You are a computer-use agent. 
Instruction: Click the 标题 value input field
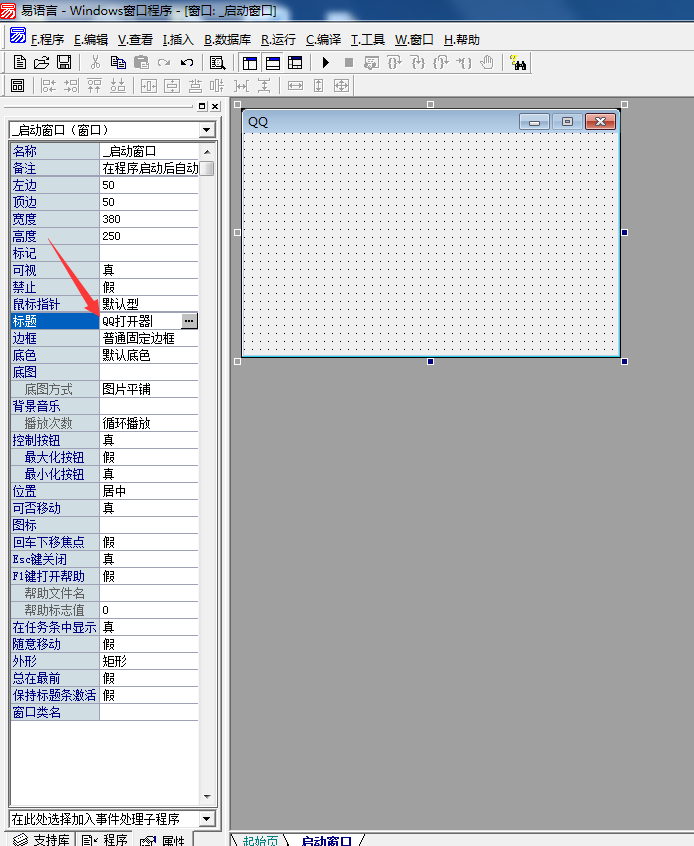pos(140,321)
